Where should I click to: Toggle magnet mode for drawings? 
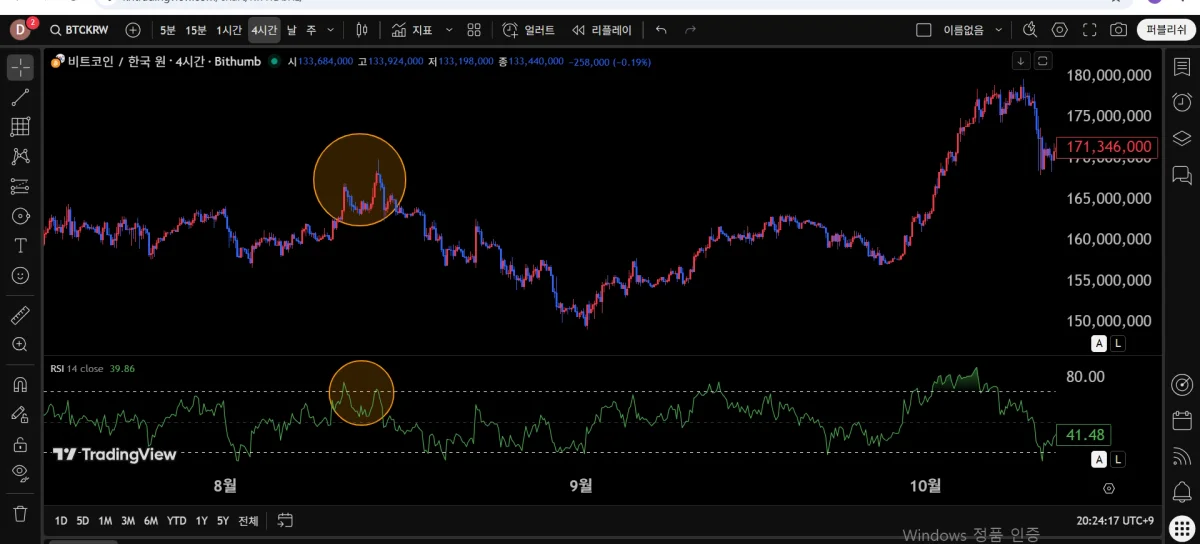(x=20, y=384)
